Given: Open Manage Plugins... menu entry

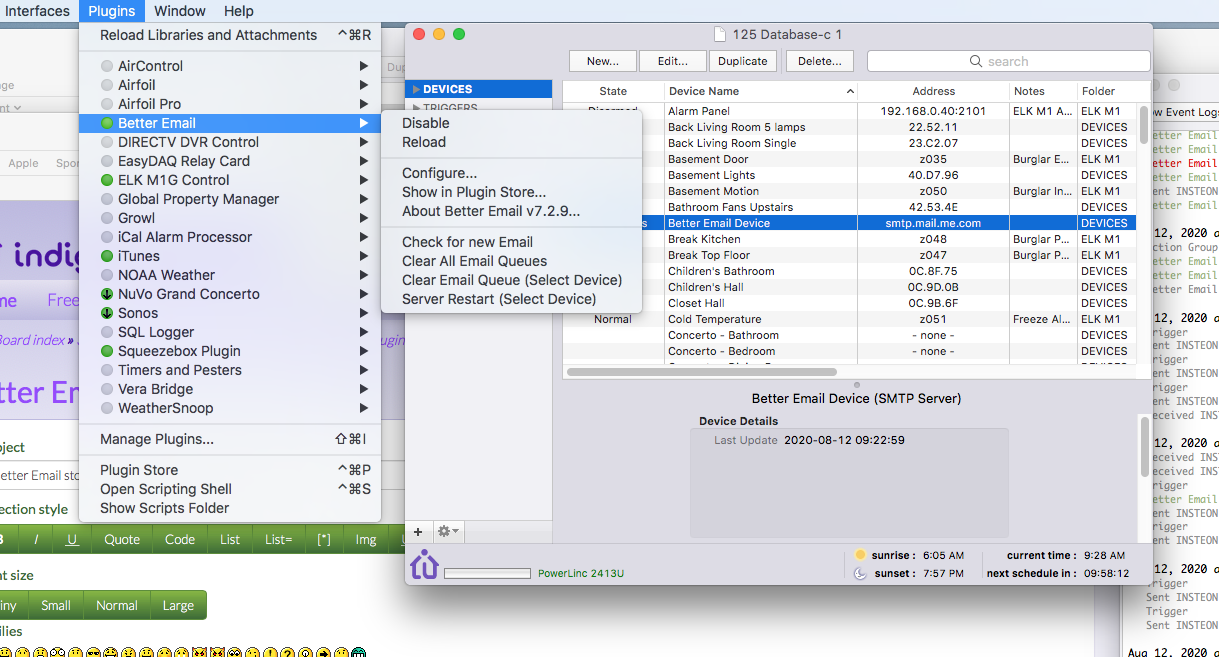Looking at the screenshot, I should pyautogui.click(x=230, y=439).
